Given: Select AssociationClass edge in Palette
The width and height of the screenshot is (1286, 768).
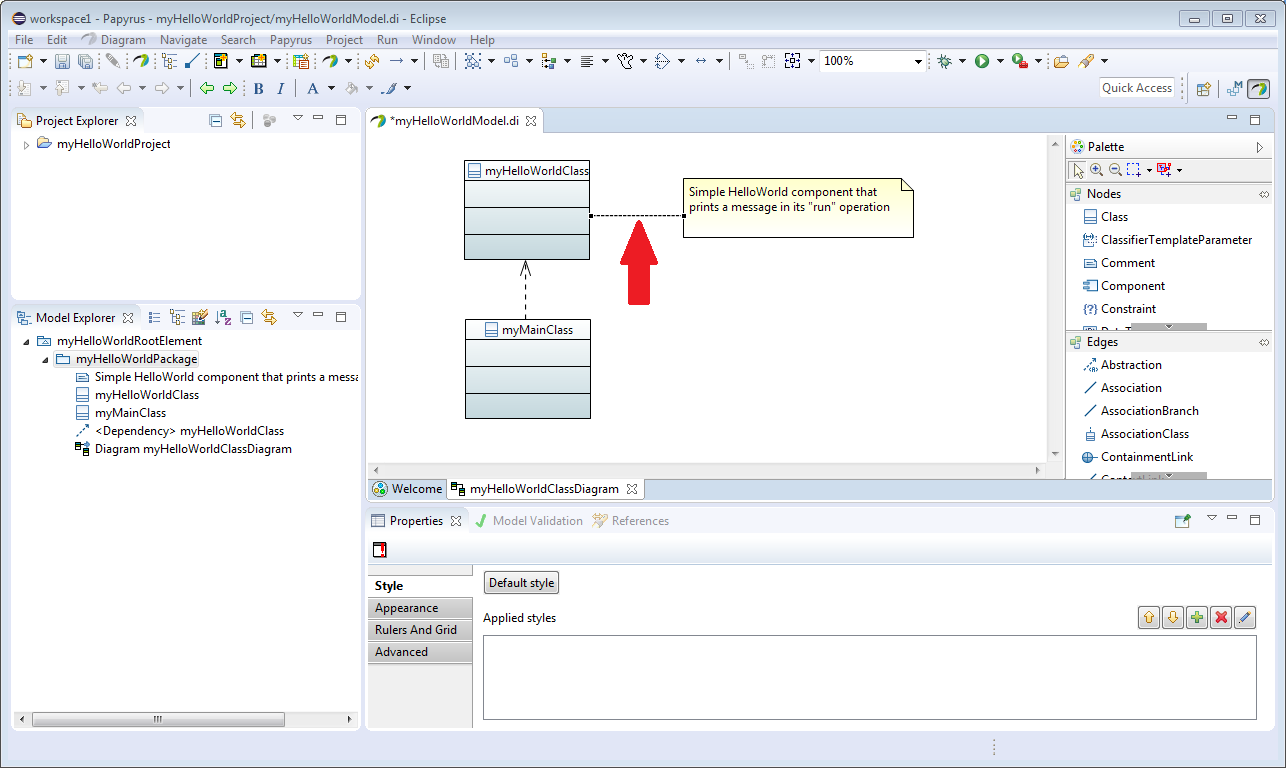Looking at the screenshot, I should coord(1136,434).
